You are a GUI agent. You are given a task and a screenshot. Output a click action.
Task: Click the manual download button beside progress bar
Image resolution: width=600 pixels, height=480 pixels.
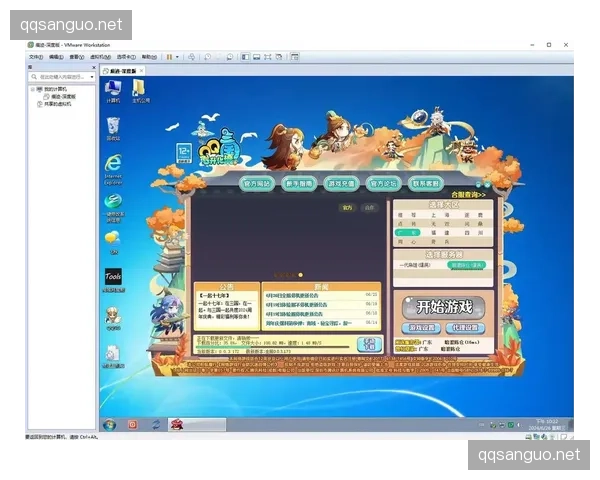click(369, 344)
